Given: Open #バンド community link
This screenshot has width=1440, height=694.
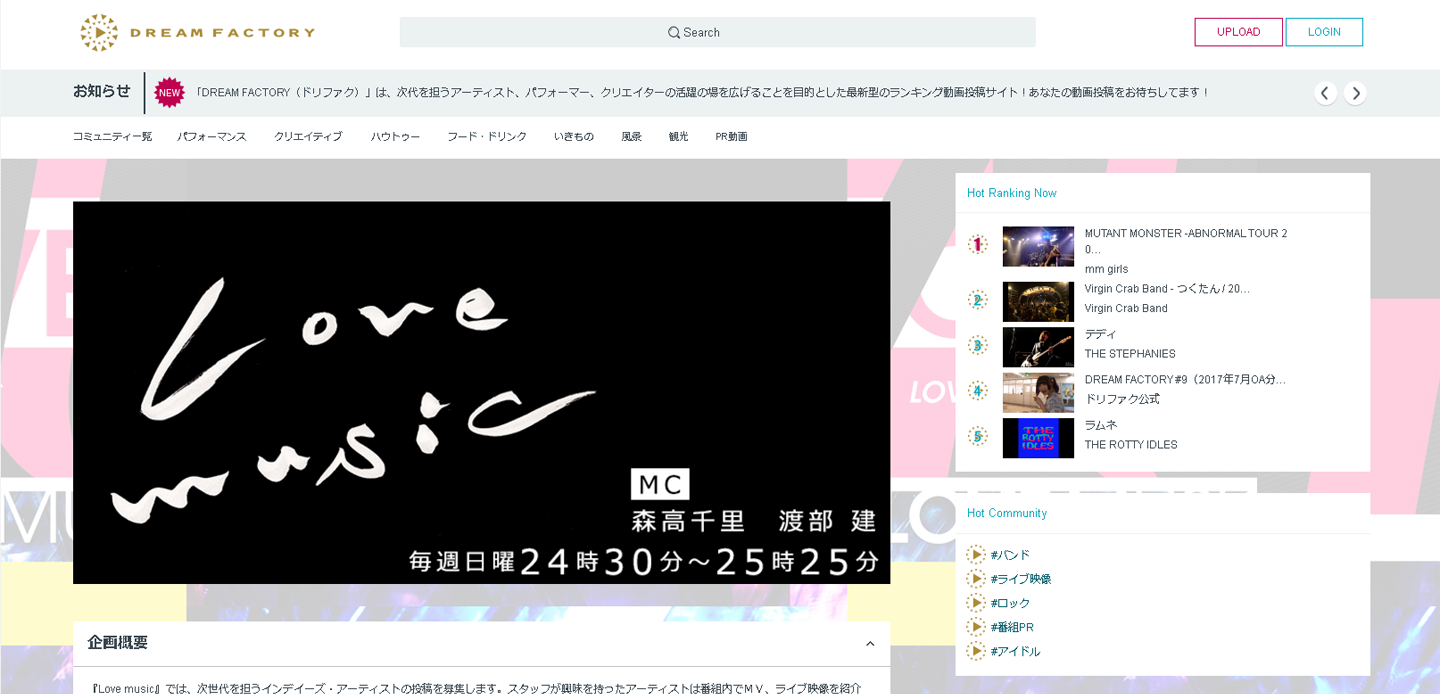Looking at the screenshot, I should (x=1010, y=555).
